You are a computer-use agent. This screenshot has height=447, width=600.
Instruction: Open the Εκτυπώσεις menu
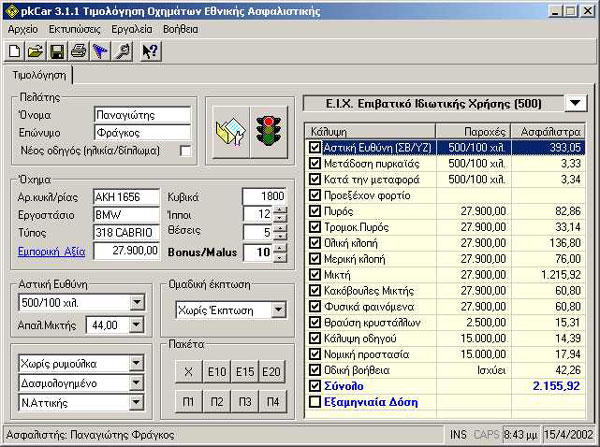click(x=76, y=29)
